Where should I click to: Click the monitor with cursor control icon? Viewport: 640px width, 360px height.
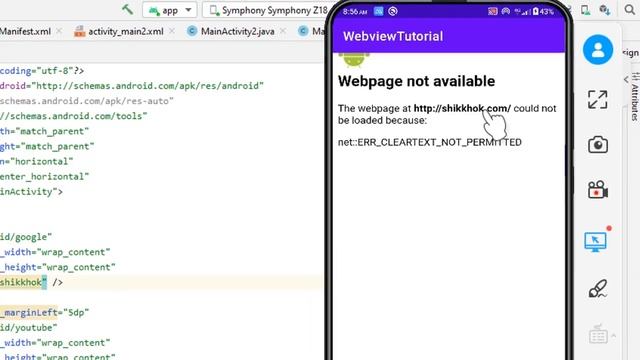[596, 242]
